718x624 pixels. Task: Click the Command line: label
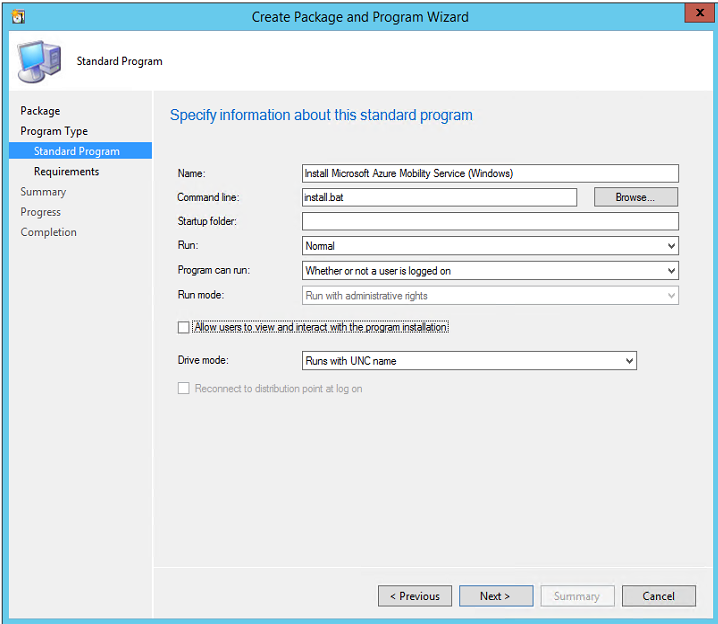[x=208, y=197]
